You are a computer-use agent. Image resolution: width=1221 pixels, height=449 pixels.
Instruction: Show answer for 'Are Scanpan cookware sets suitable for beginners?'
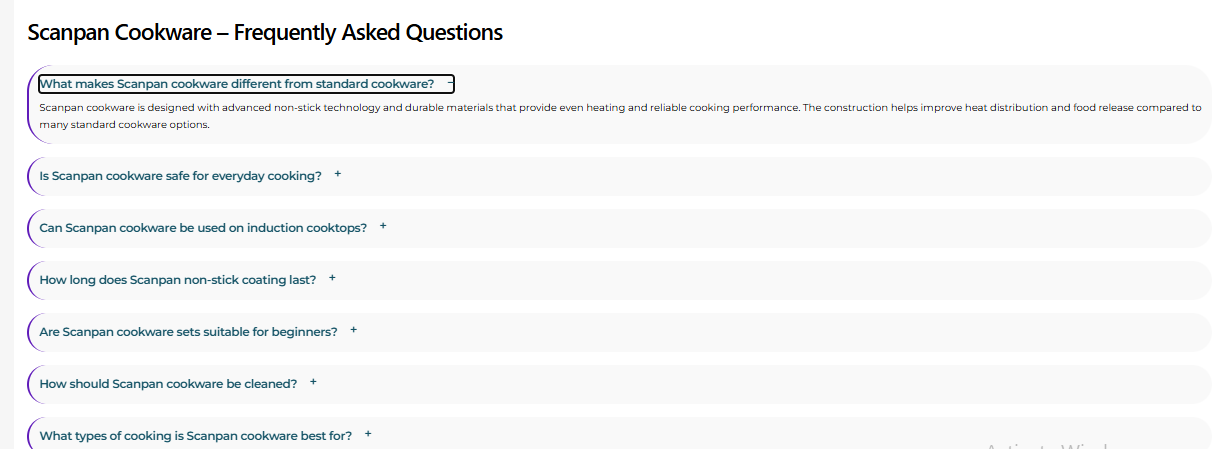coord(188,332)
